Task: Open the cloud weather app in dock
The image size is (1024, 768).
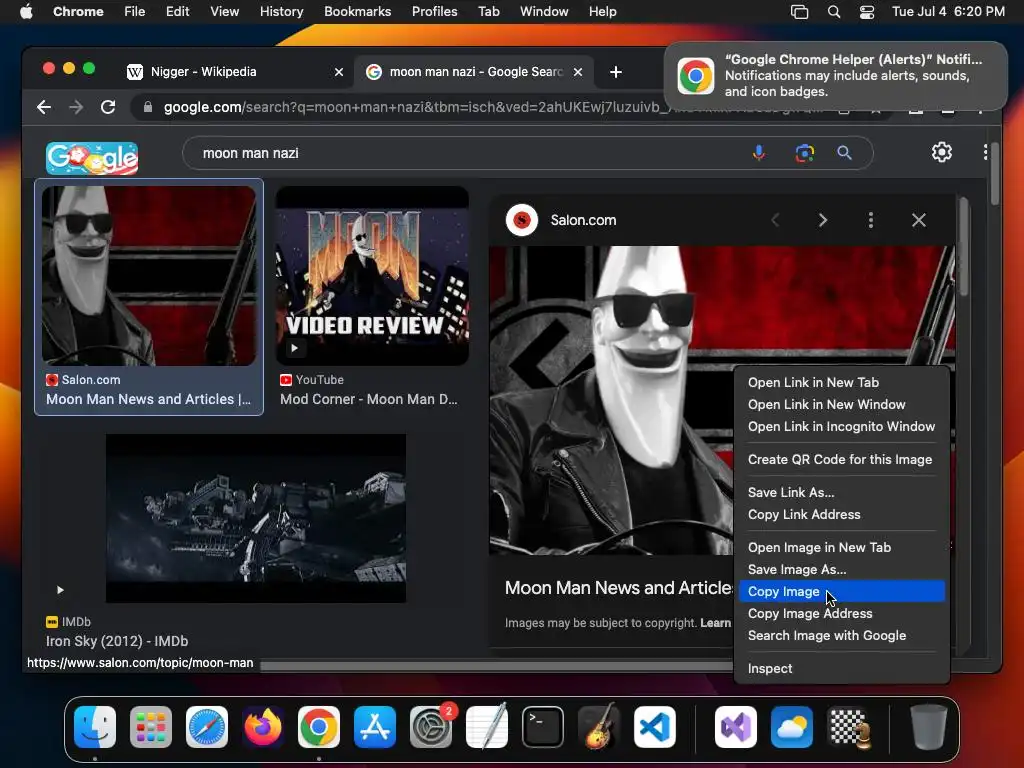Action: tap(792, 727)
